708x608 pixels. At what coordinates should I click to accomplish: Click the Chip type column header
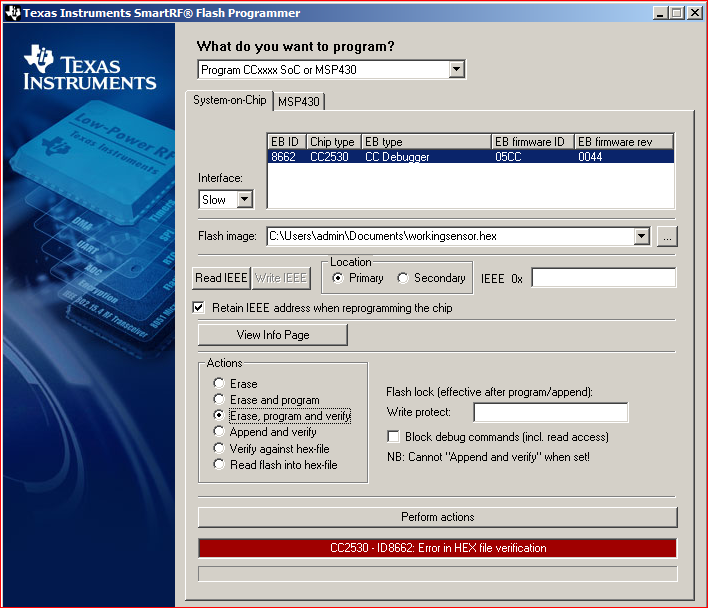(x=334, y=142)
